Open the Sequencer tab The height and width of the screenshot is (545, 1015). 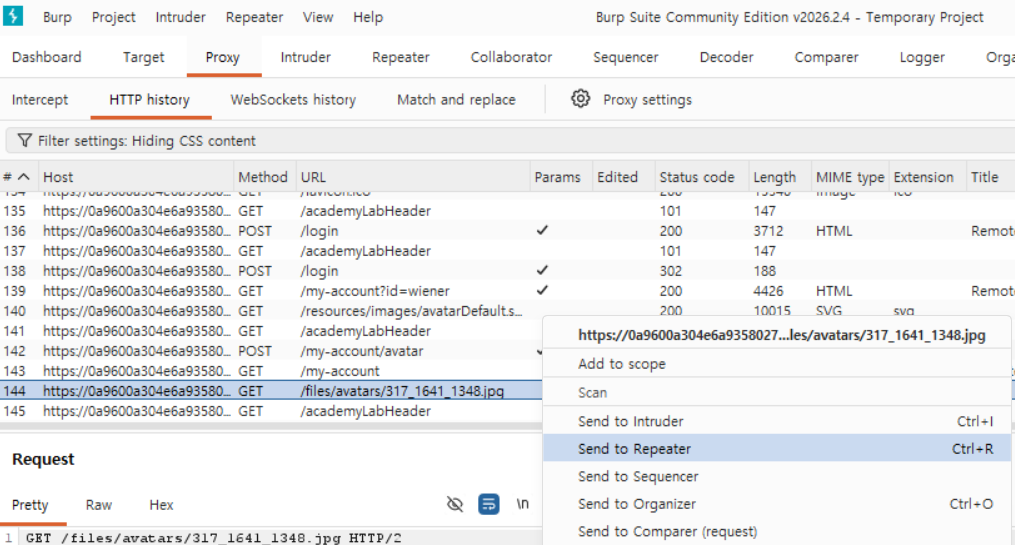tap(625, 57)
